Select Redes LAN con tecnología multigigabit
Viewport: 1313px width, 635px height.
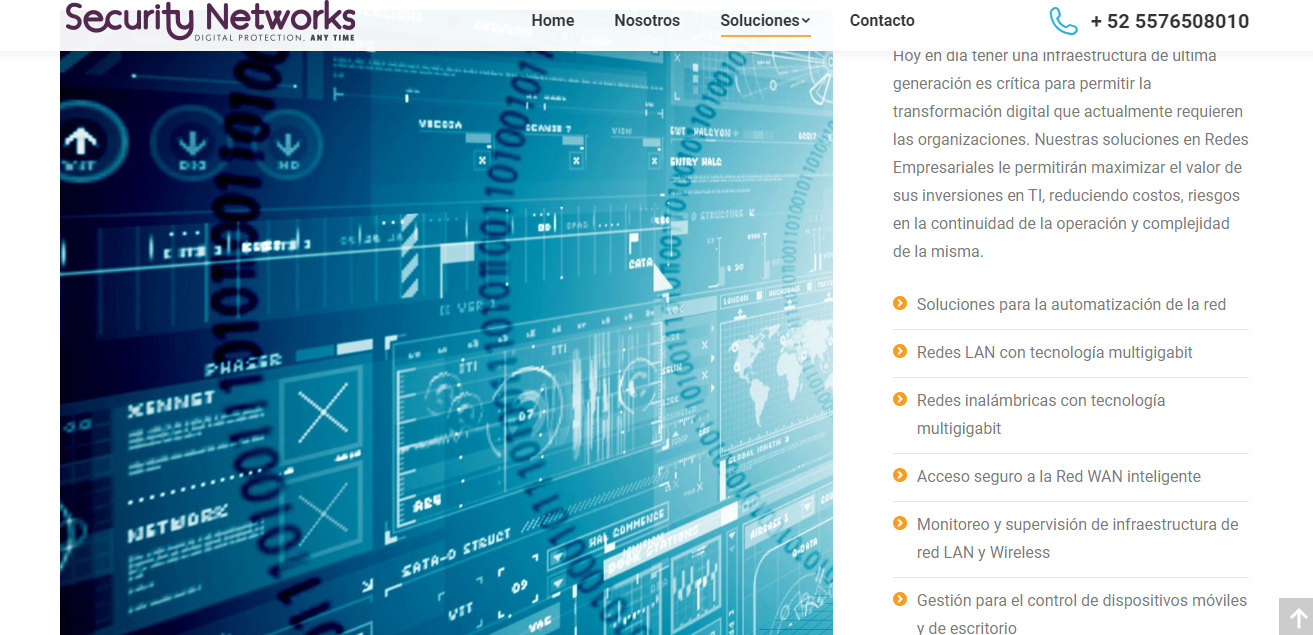tap(1055, 352)
